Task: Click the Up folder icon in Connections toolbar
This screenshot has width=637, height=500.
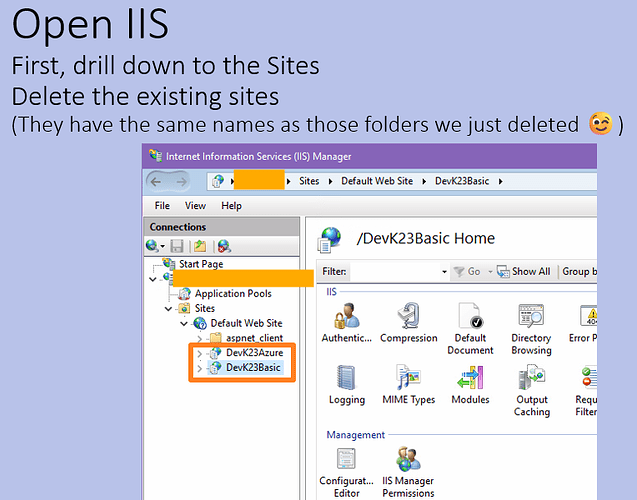Action: tap(200, 246)
